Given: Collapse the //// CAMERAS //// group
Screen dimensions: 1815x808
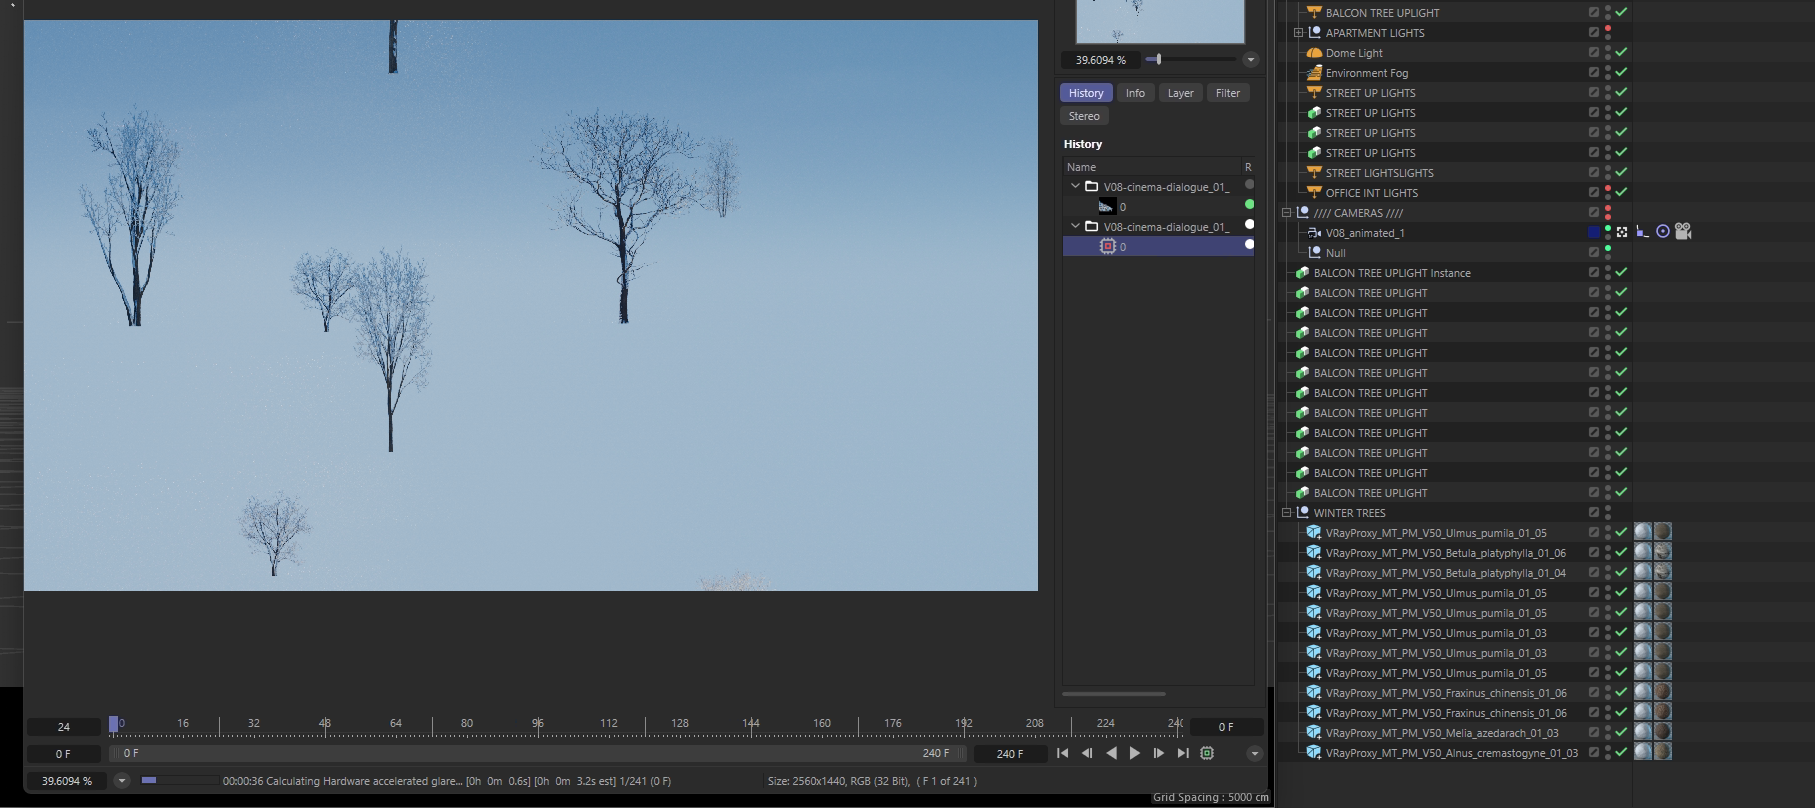Looking at the screenshot, I should coord(1286,213).
